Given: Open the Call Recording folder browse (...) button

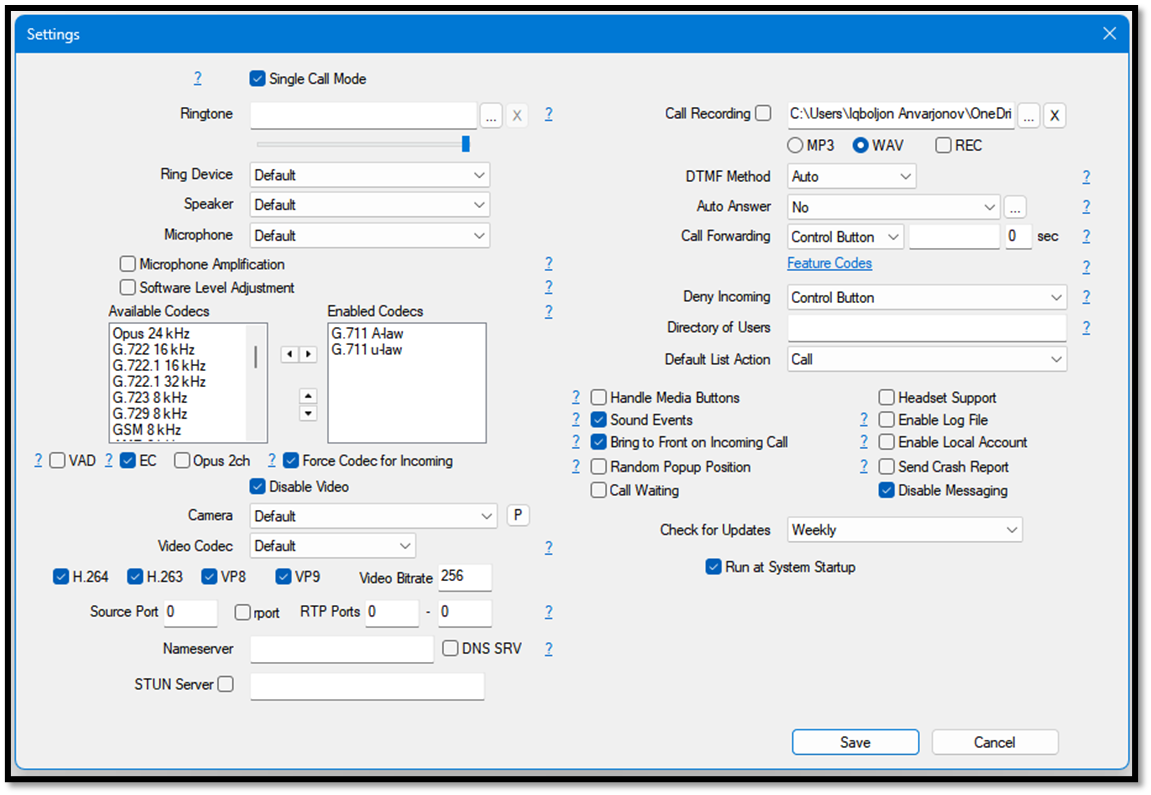Looking at the screenshot, I should tap(1029, 115).
